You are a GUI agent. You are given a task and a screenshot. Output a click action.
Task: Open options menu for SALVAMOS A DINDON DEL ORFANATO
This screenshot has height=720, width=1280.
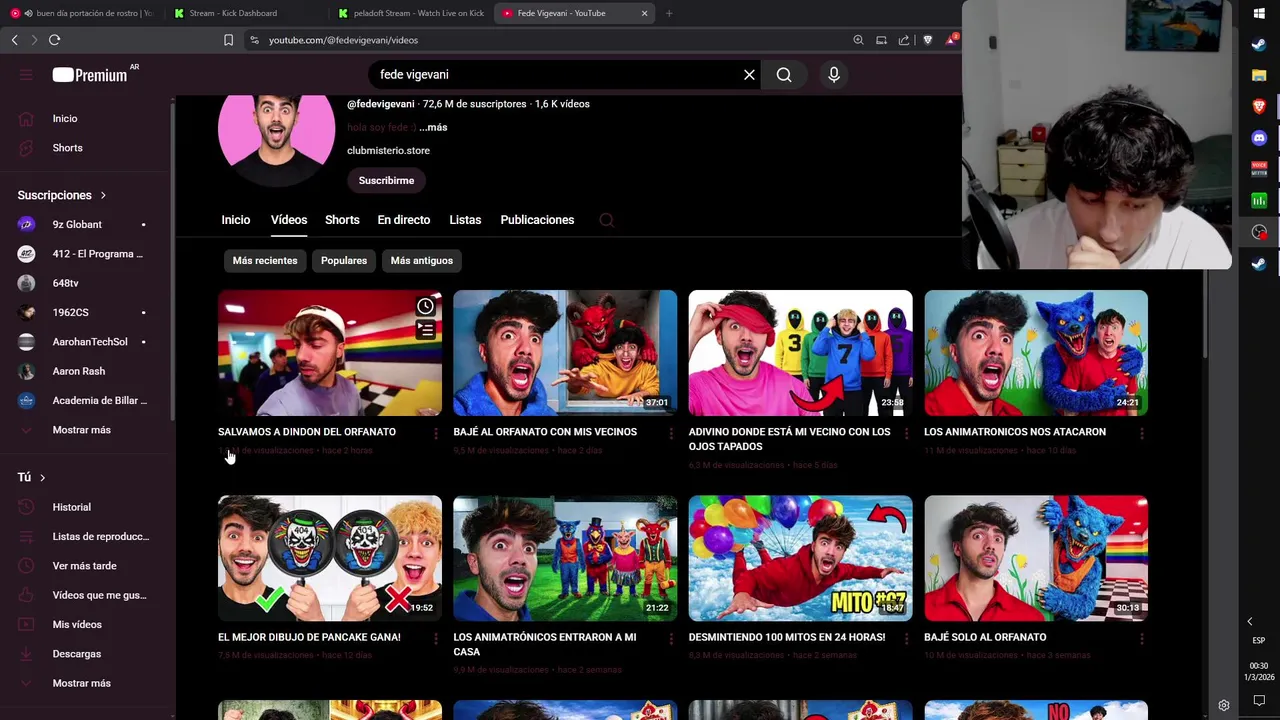click(x=435, y=433)
